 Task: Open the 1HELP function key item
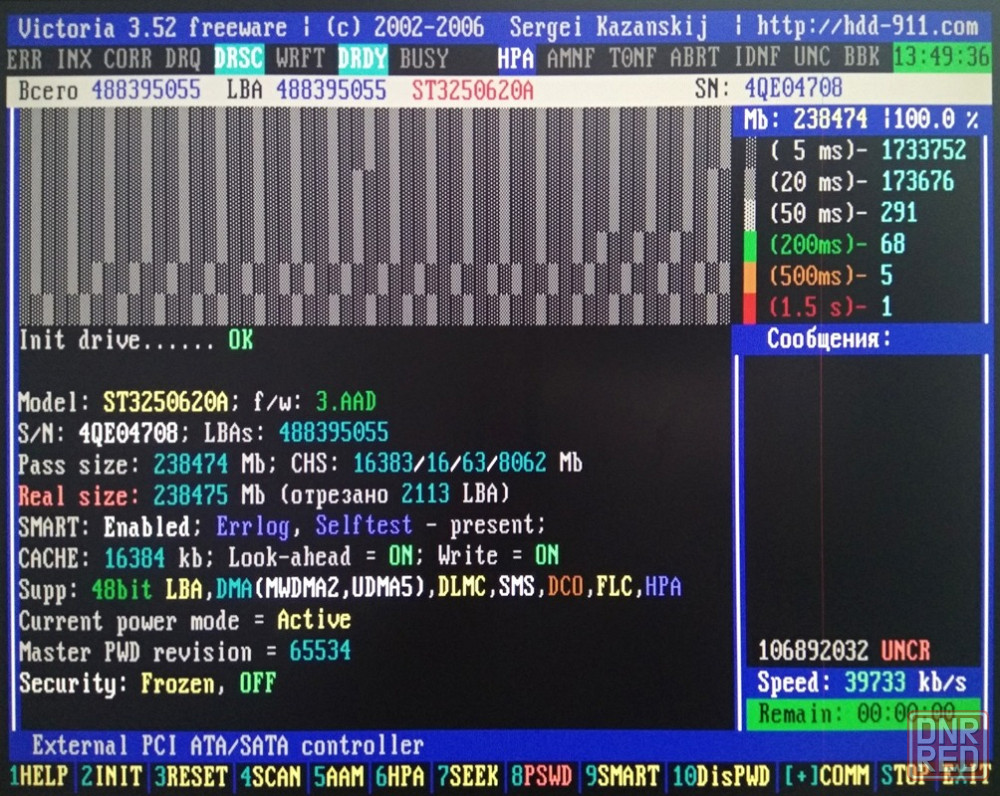pos(40,776)
